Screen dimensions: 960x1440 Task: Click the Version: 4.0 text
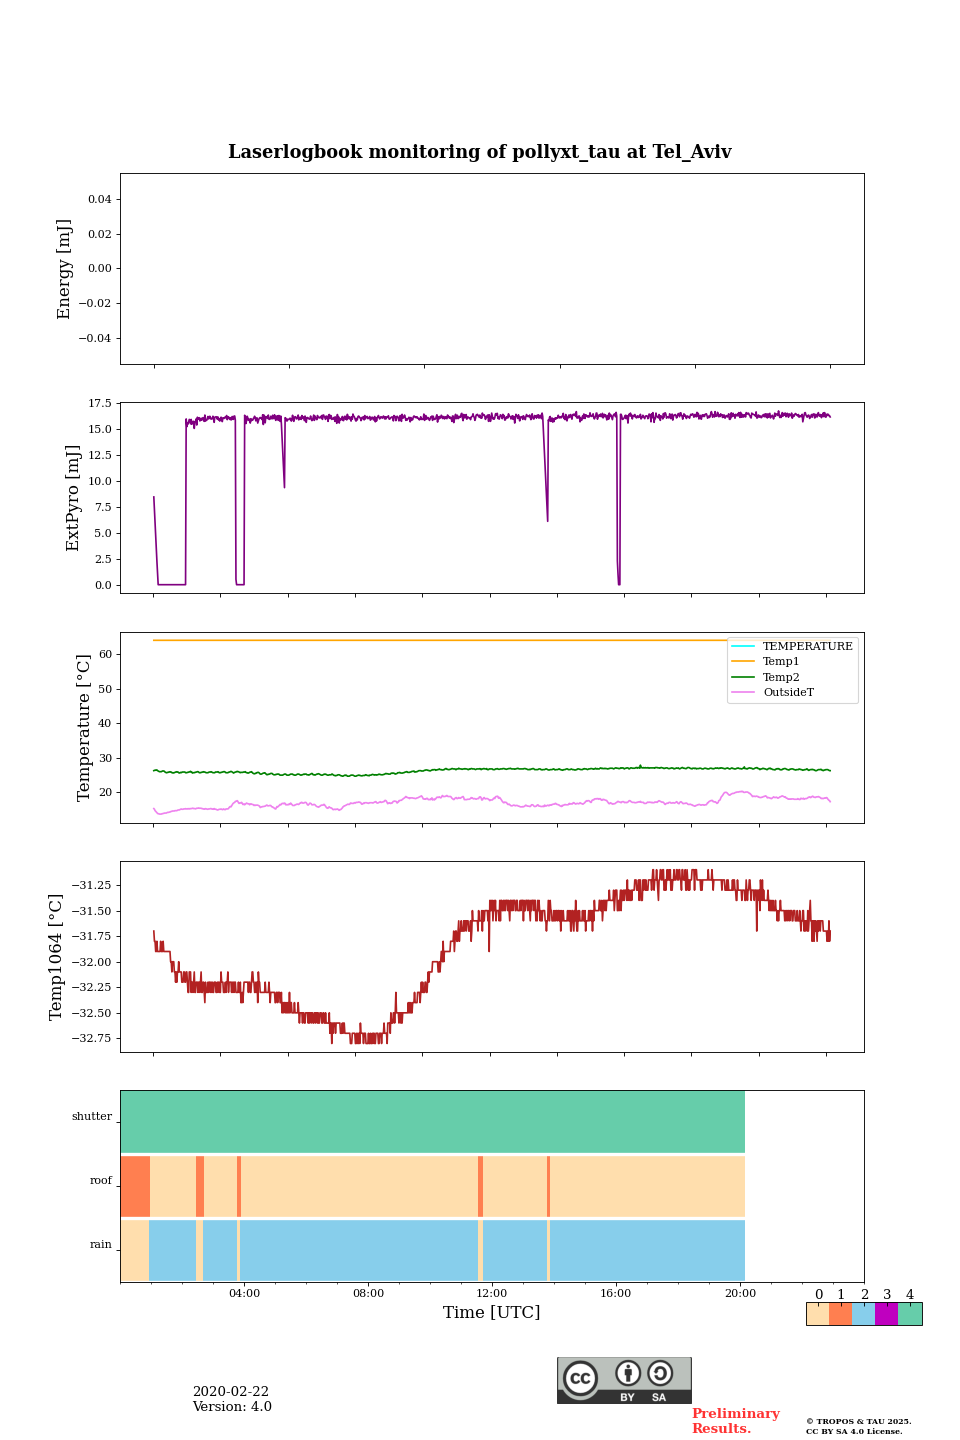pos(232,1407)
